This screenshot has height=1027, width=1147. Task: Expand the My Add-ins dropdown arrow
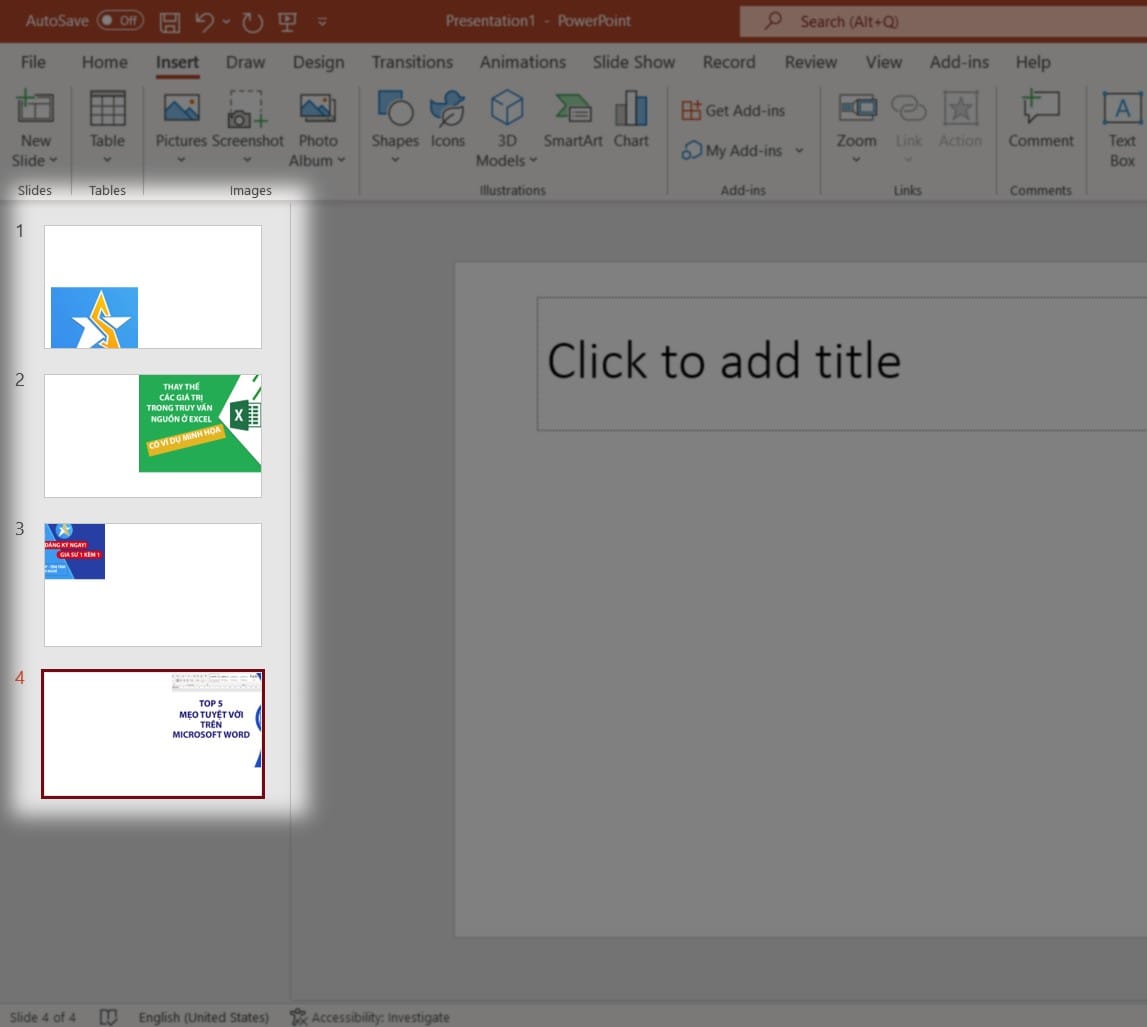[x=800, y=151]
